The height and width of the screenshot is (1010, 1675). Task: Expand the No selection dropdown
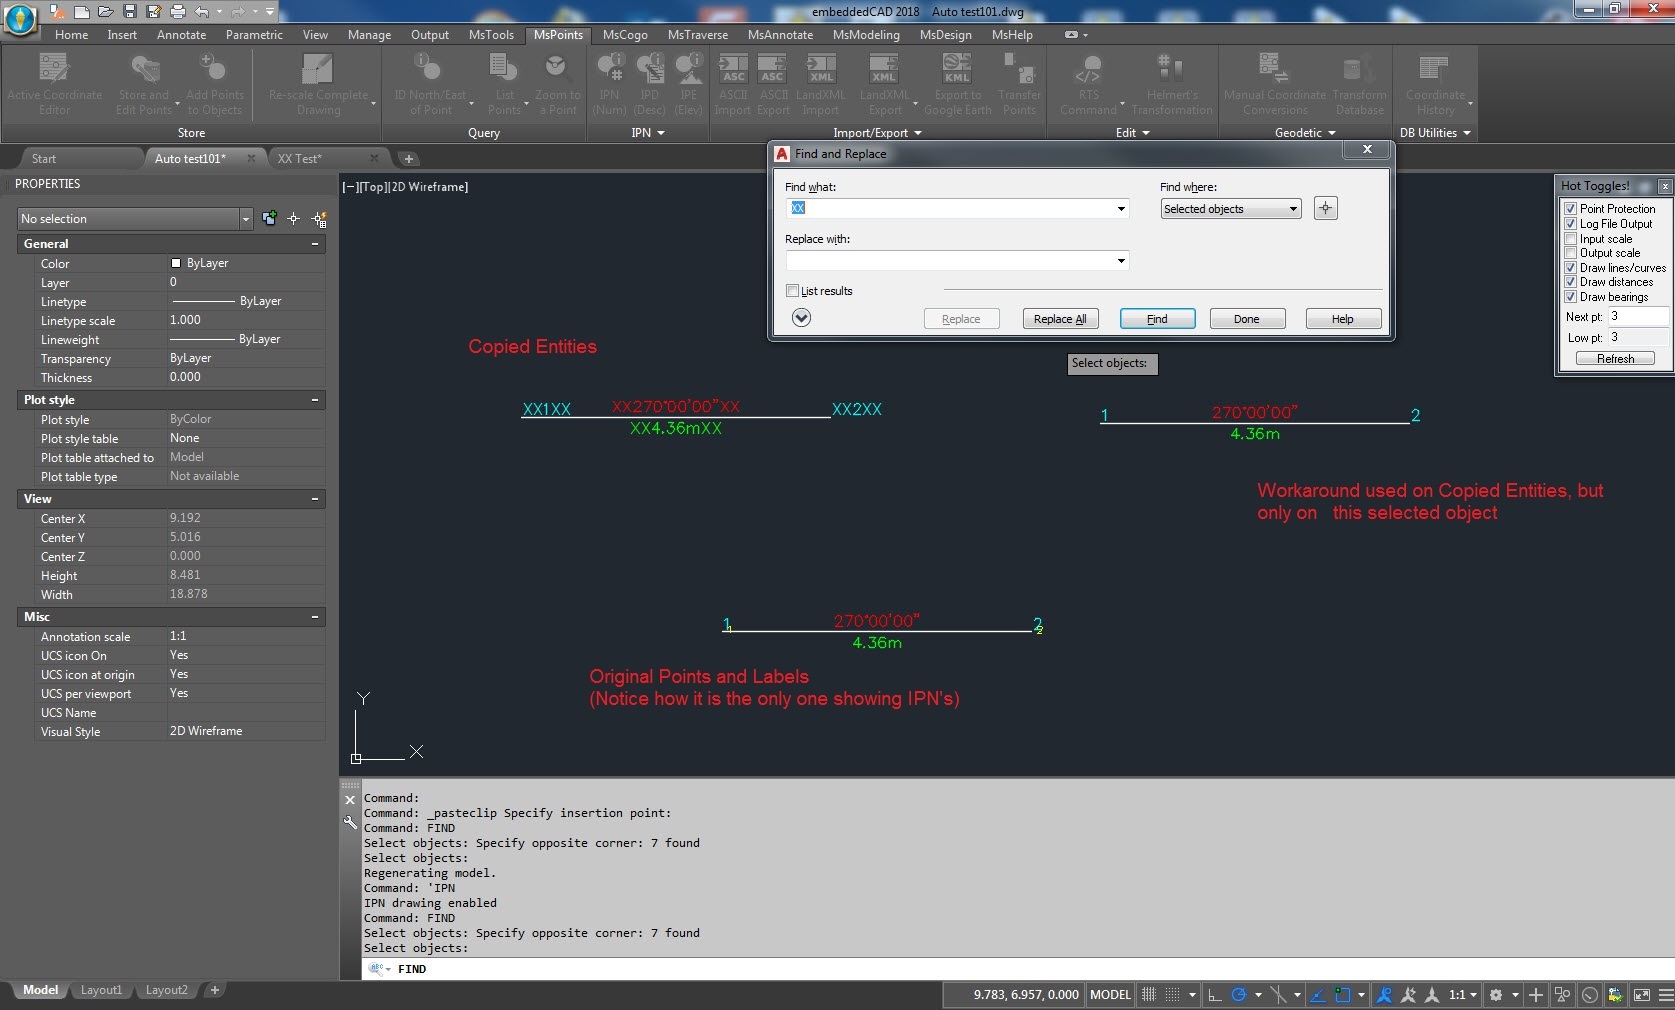[245, 219]
